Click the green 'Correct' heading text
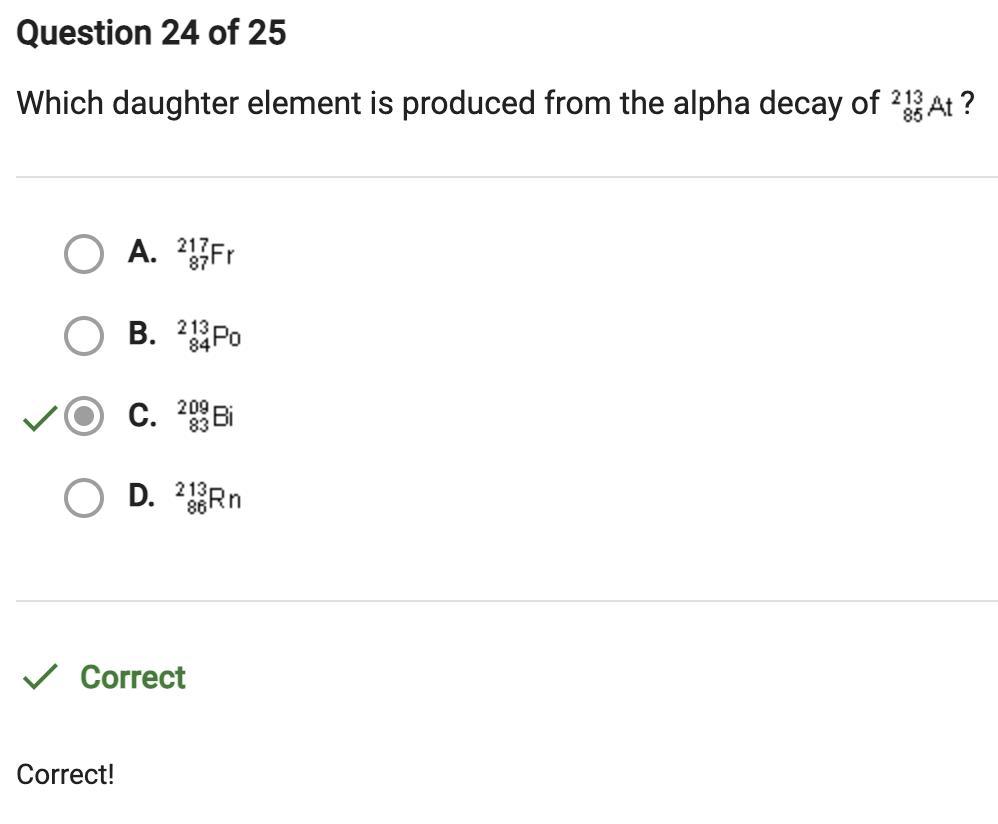998x824 pixels. [133, 677]
